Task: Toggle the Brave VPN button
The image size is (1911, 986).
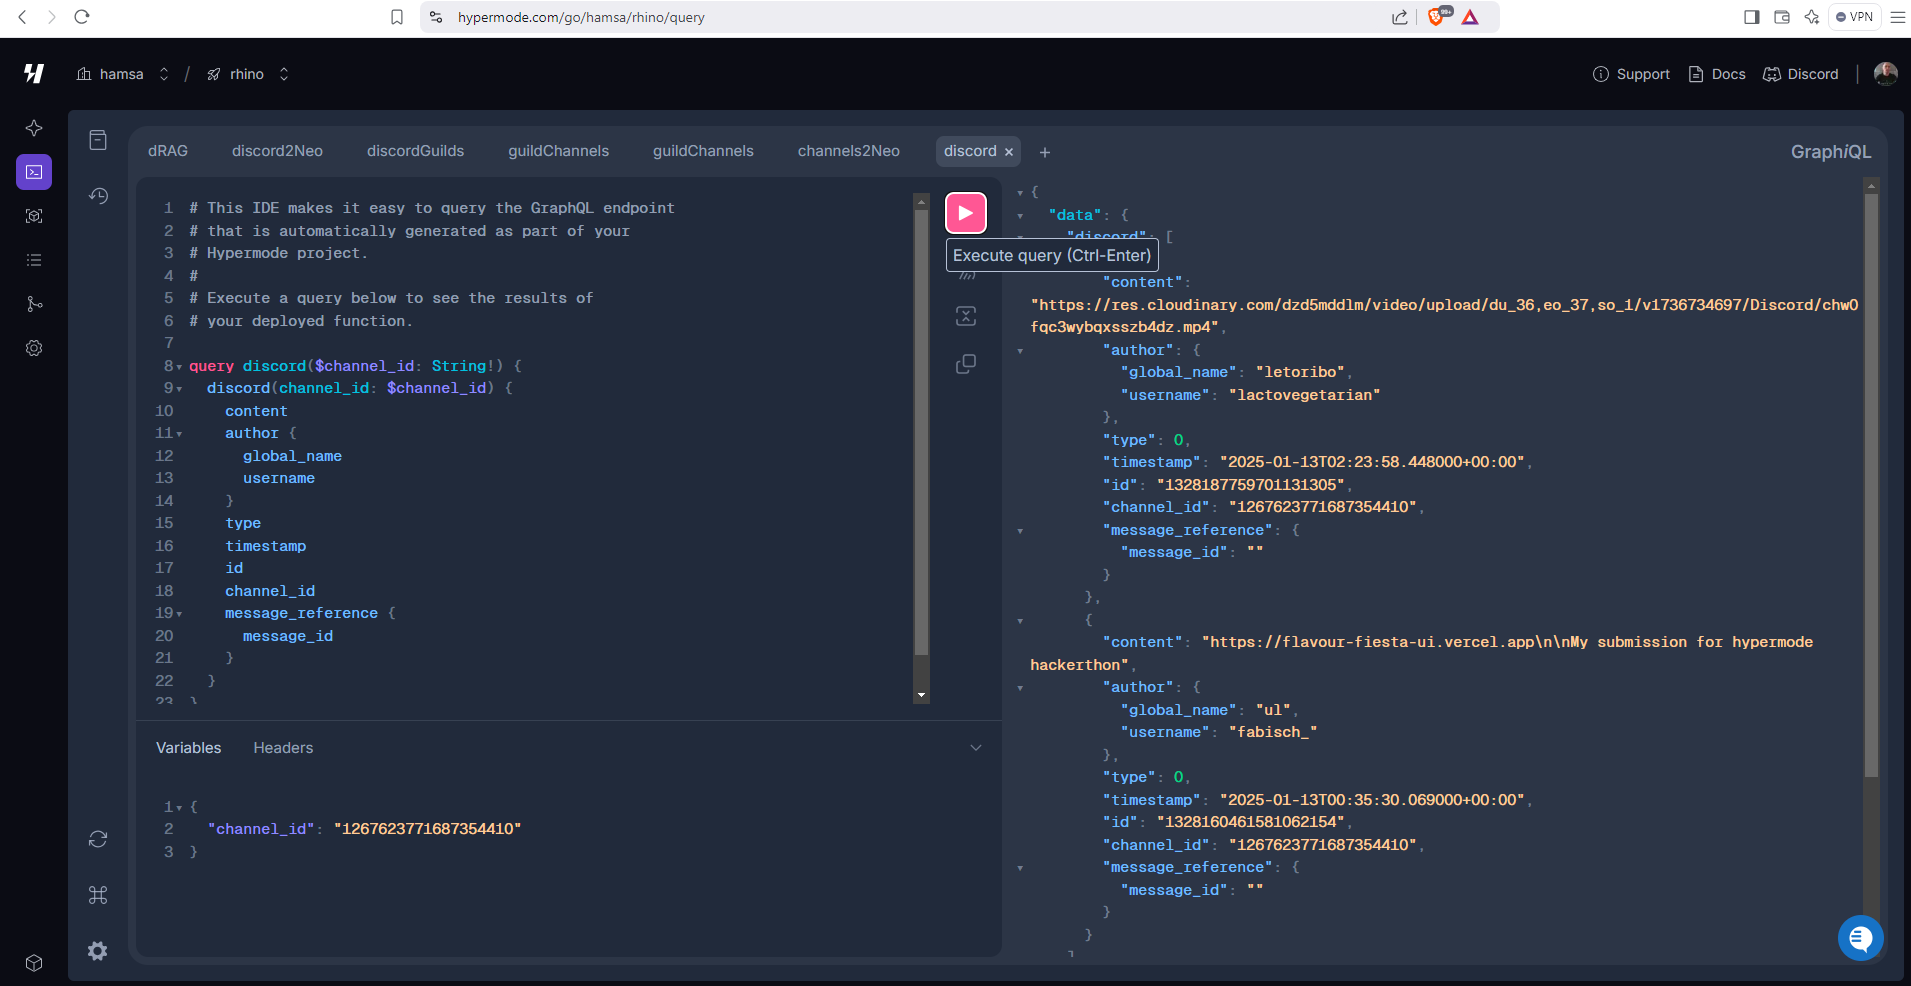Action: (x=1855, y=17)
